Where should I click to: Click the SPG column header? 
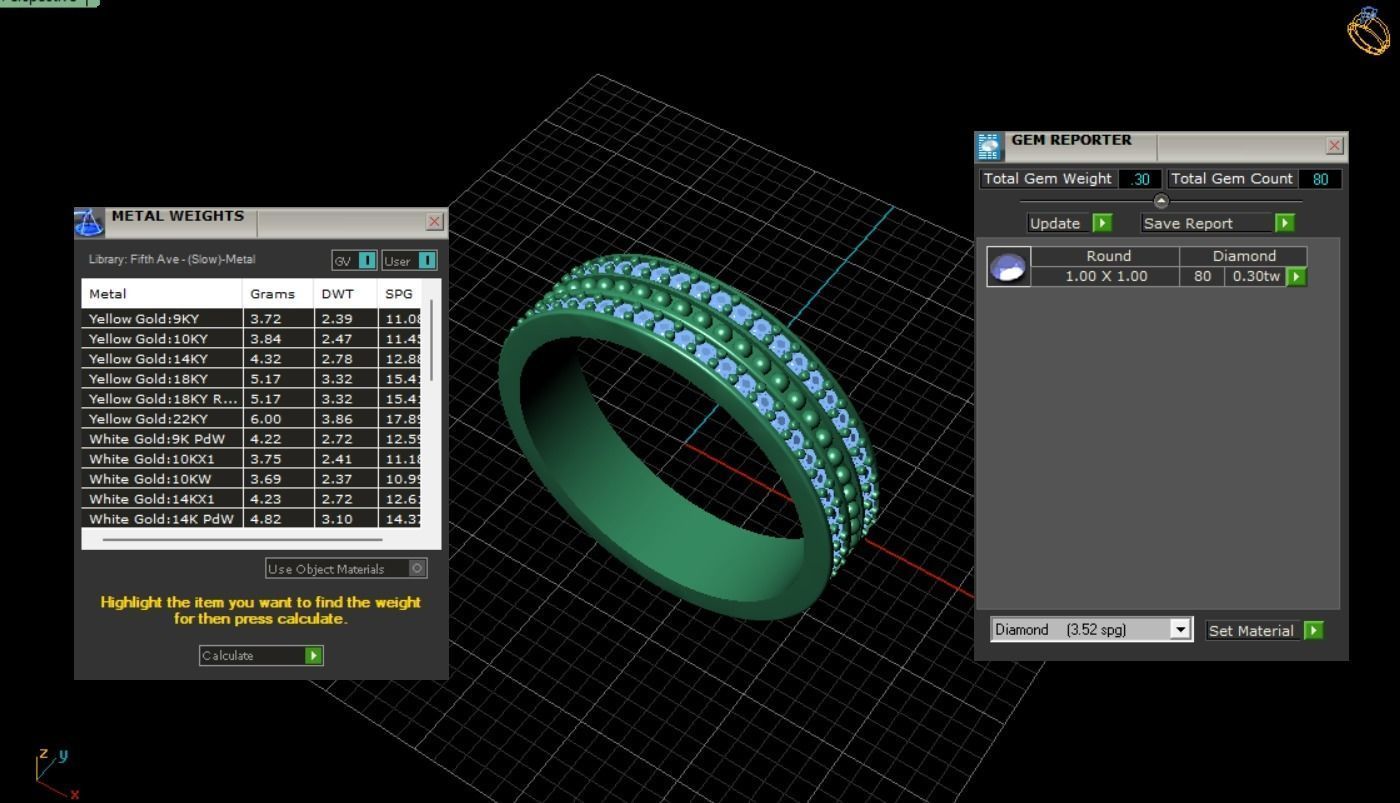400,294
